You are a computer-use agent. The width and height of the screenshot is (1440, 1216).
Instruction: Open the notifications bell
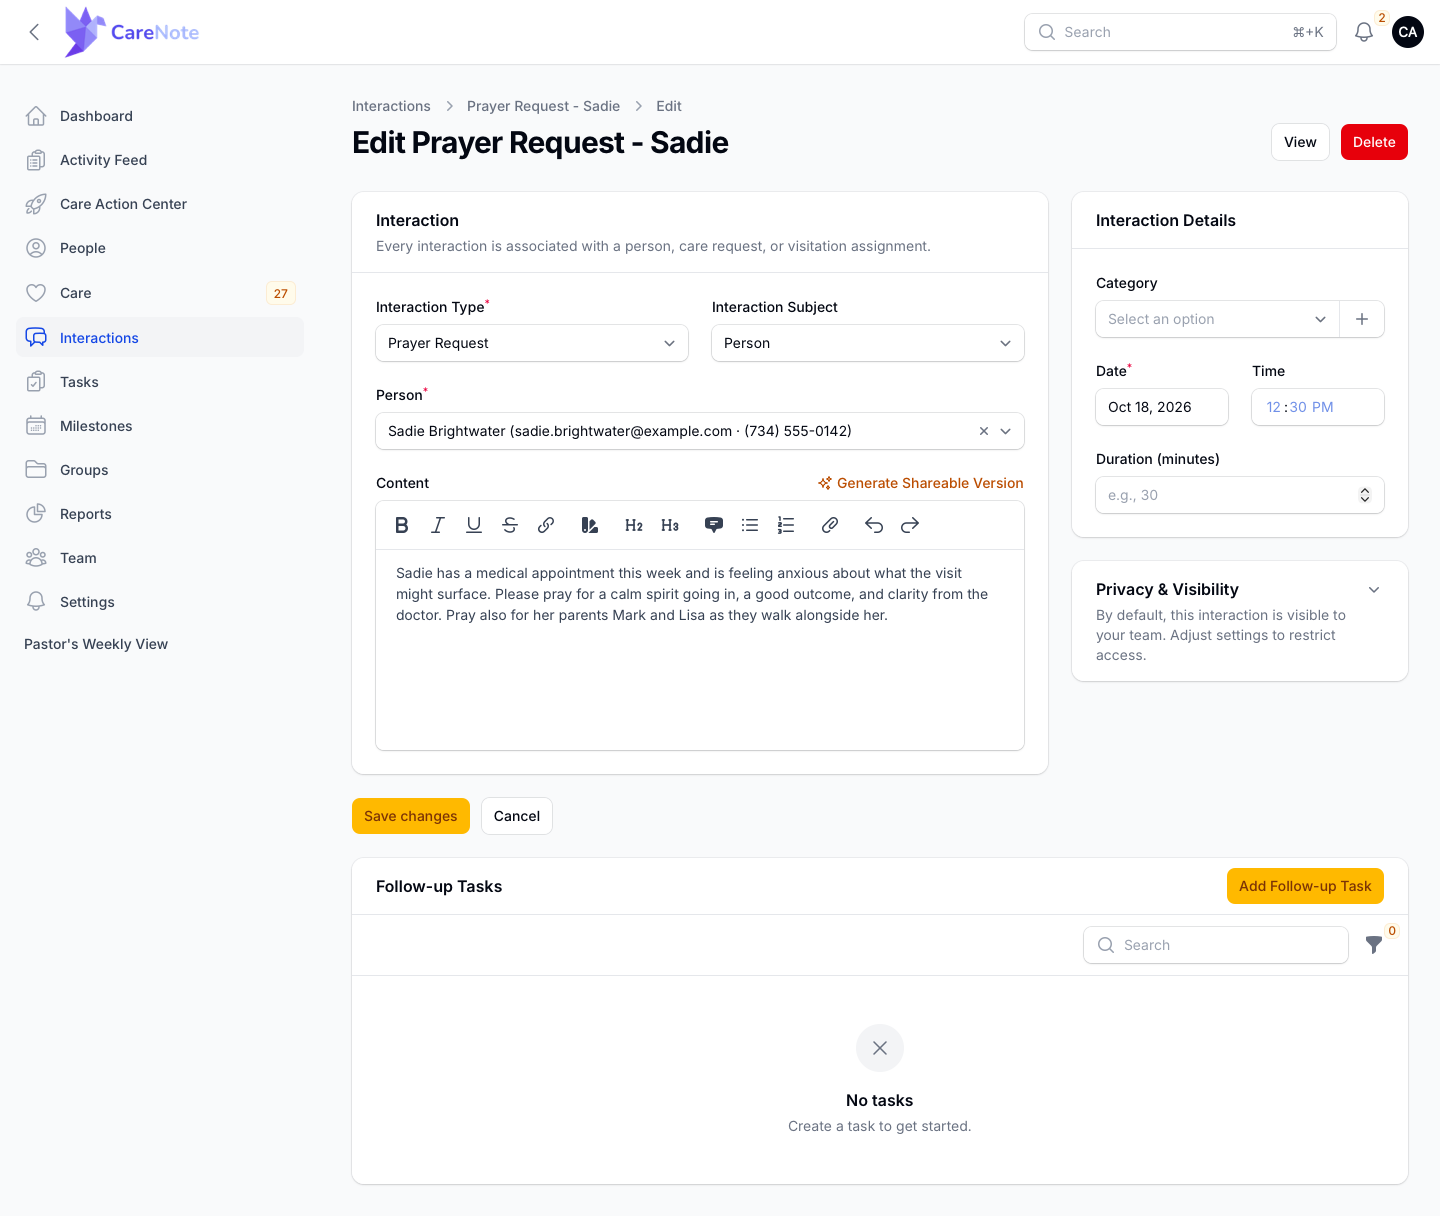(1364, 32)
